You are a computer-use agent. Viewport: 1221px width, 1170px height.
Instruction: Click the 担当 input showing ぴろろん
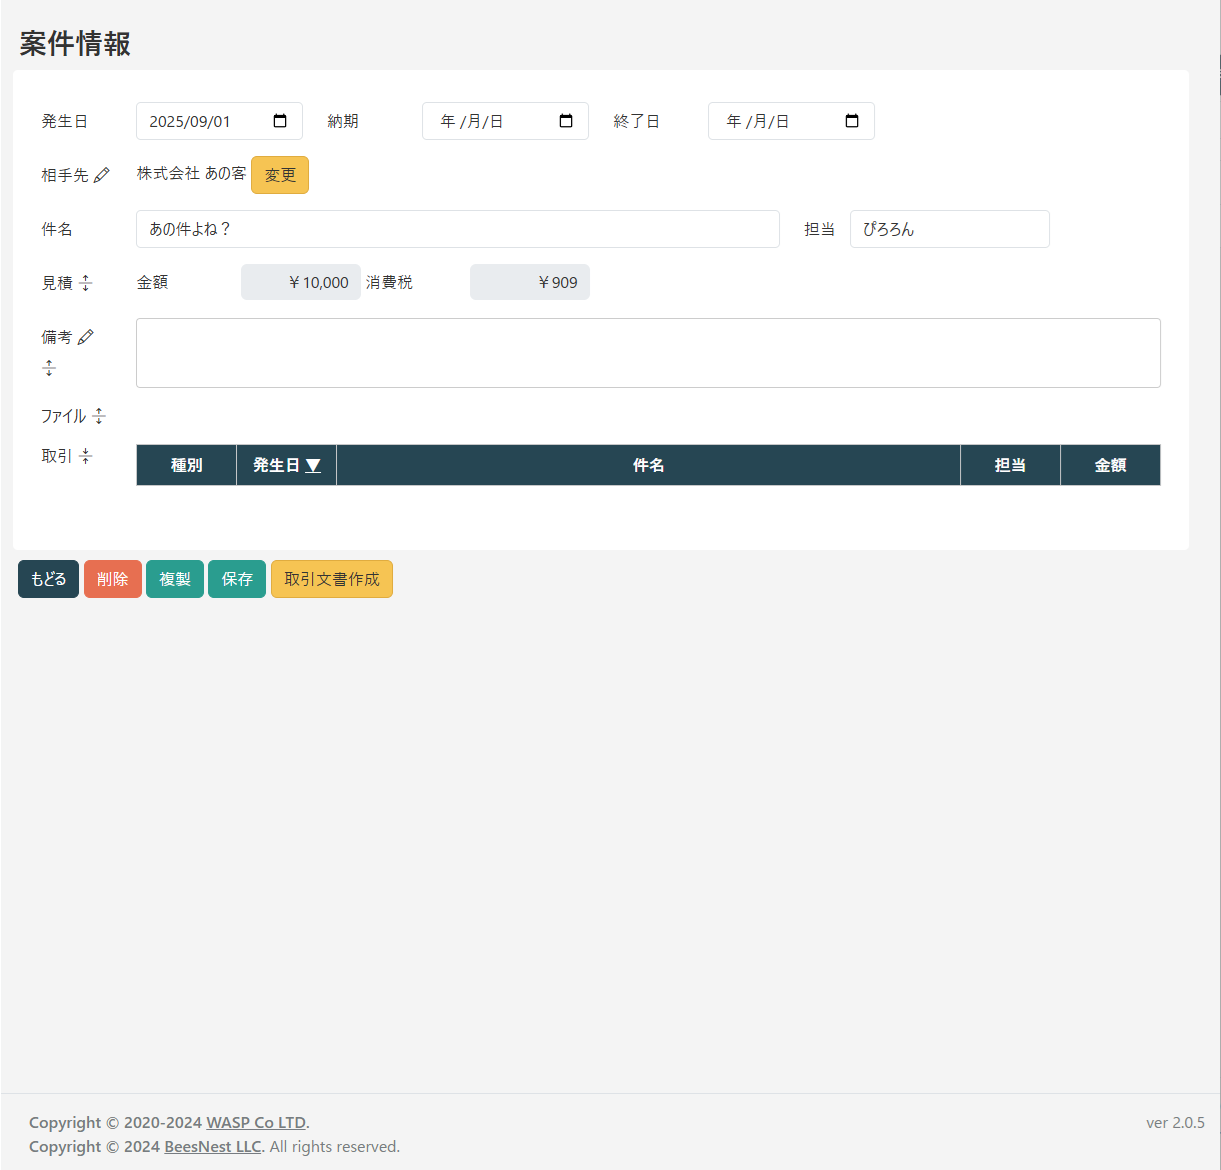tap(948, 229)
